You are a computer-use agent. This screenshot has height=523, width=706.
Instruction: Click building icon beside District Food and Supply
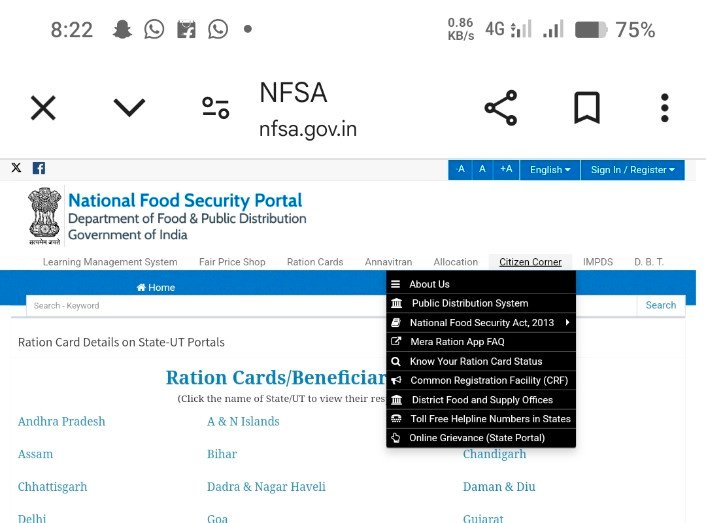point(396,400)
